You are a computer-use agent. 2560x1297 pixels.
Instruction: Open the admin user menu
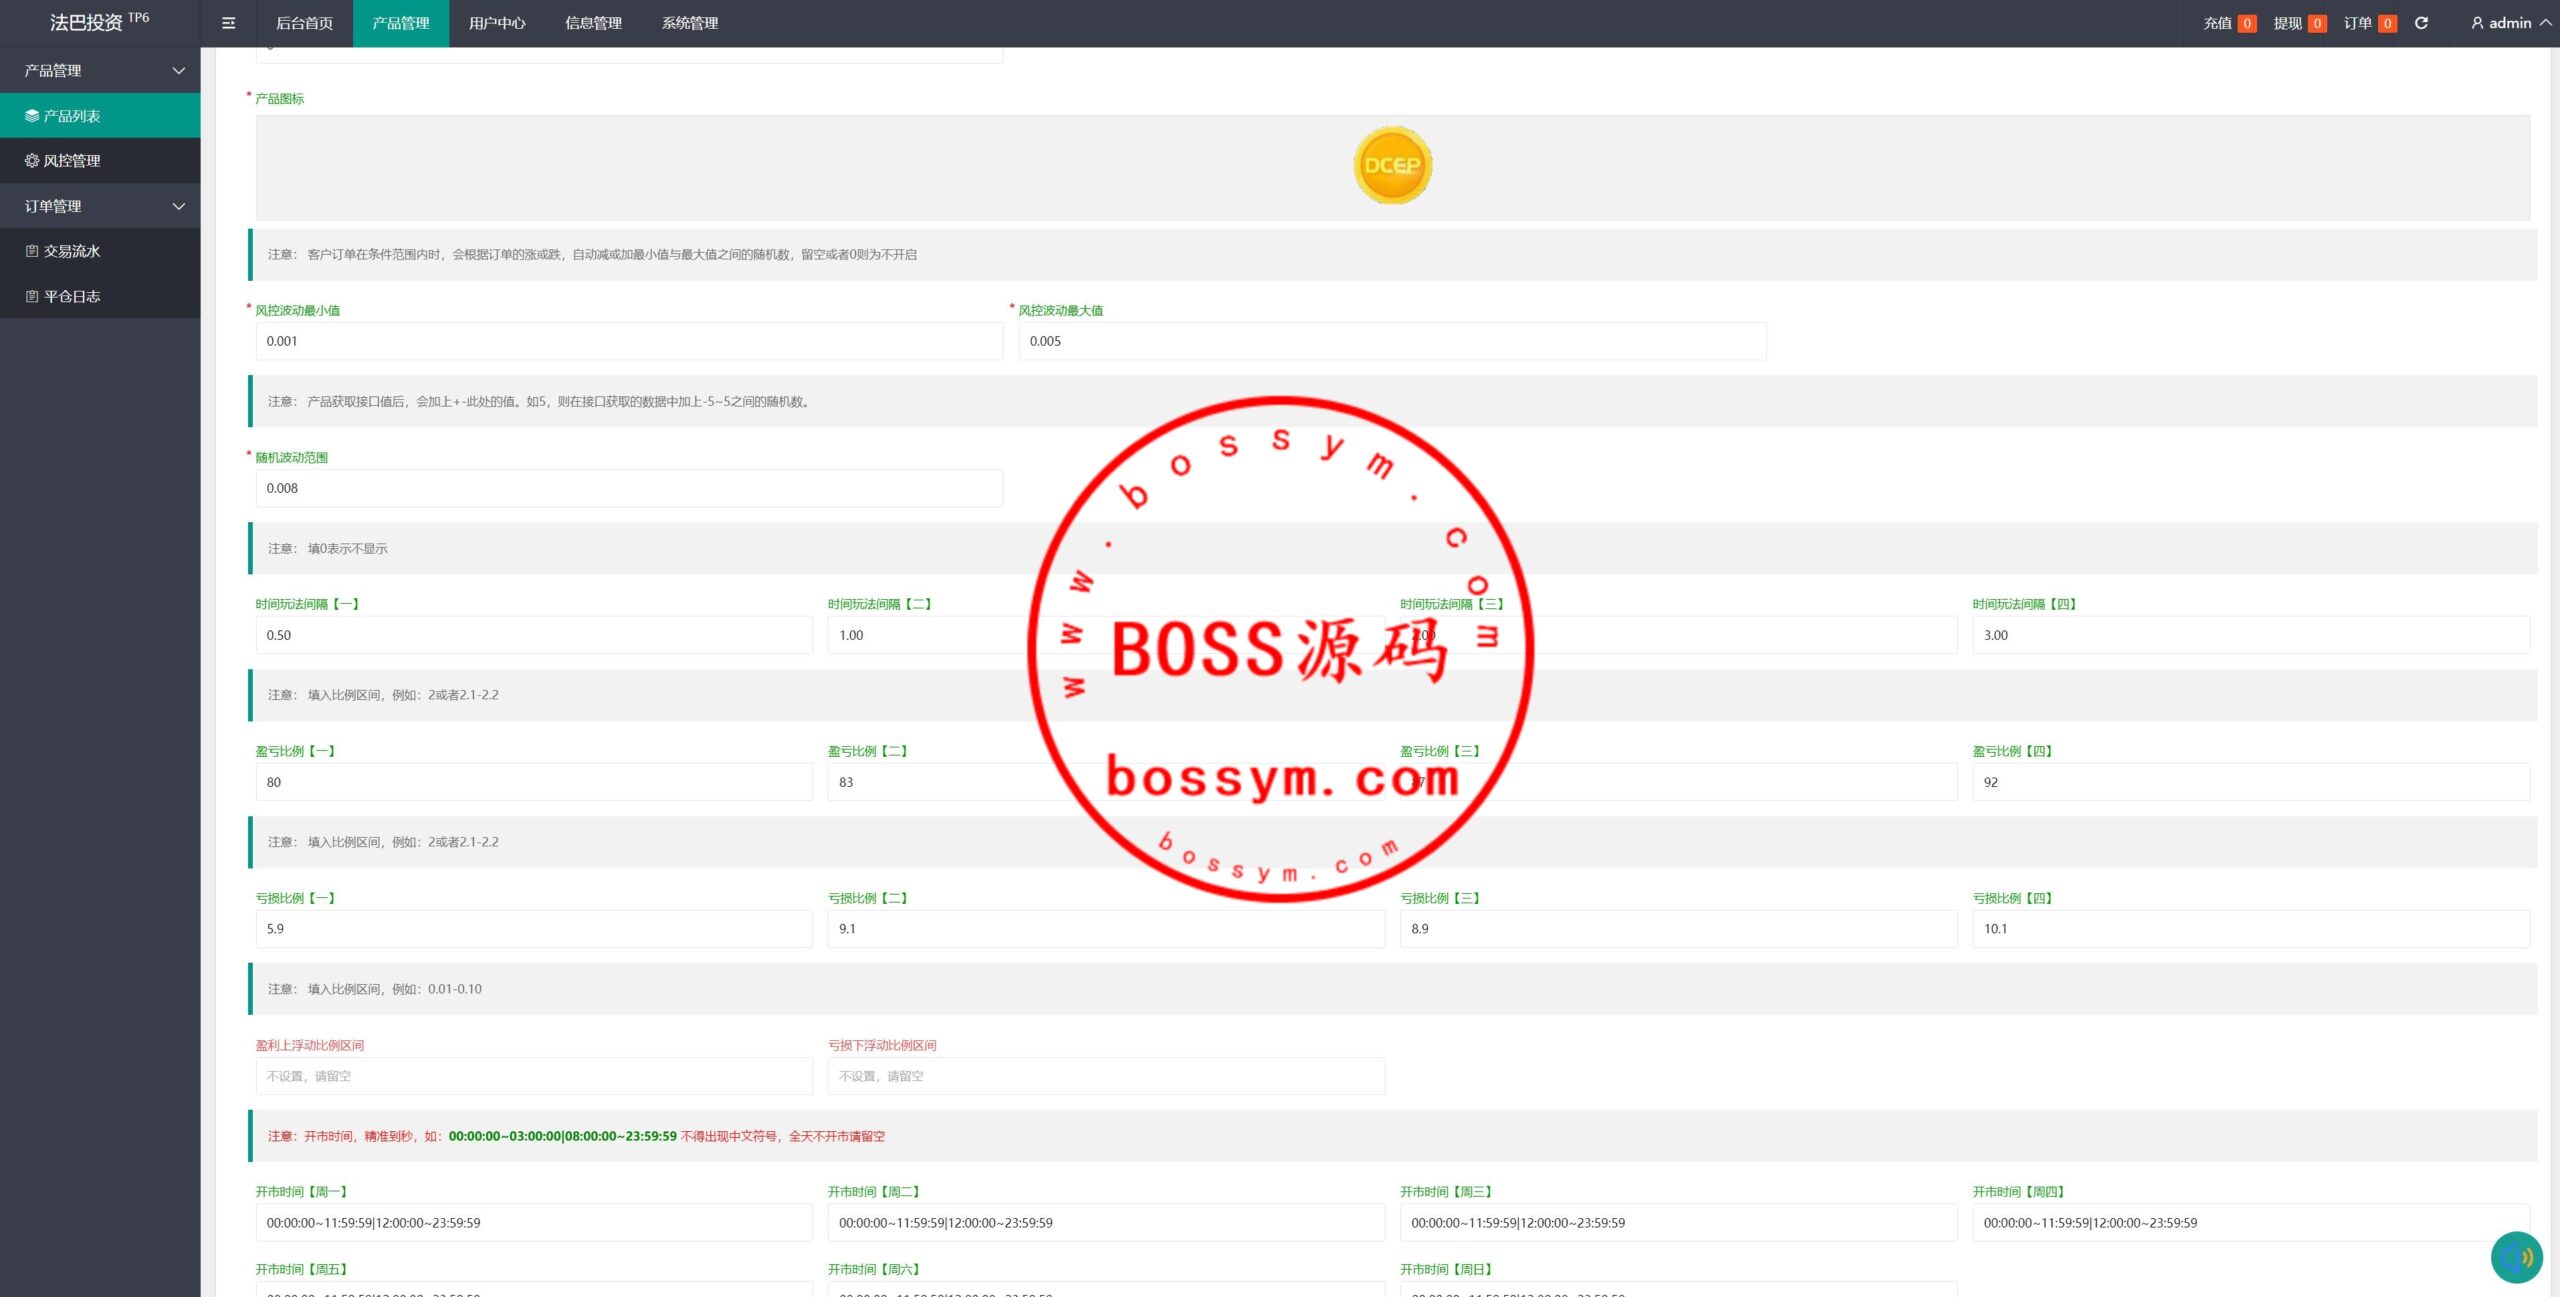point(2510,23)
